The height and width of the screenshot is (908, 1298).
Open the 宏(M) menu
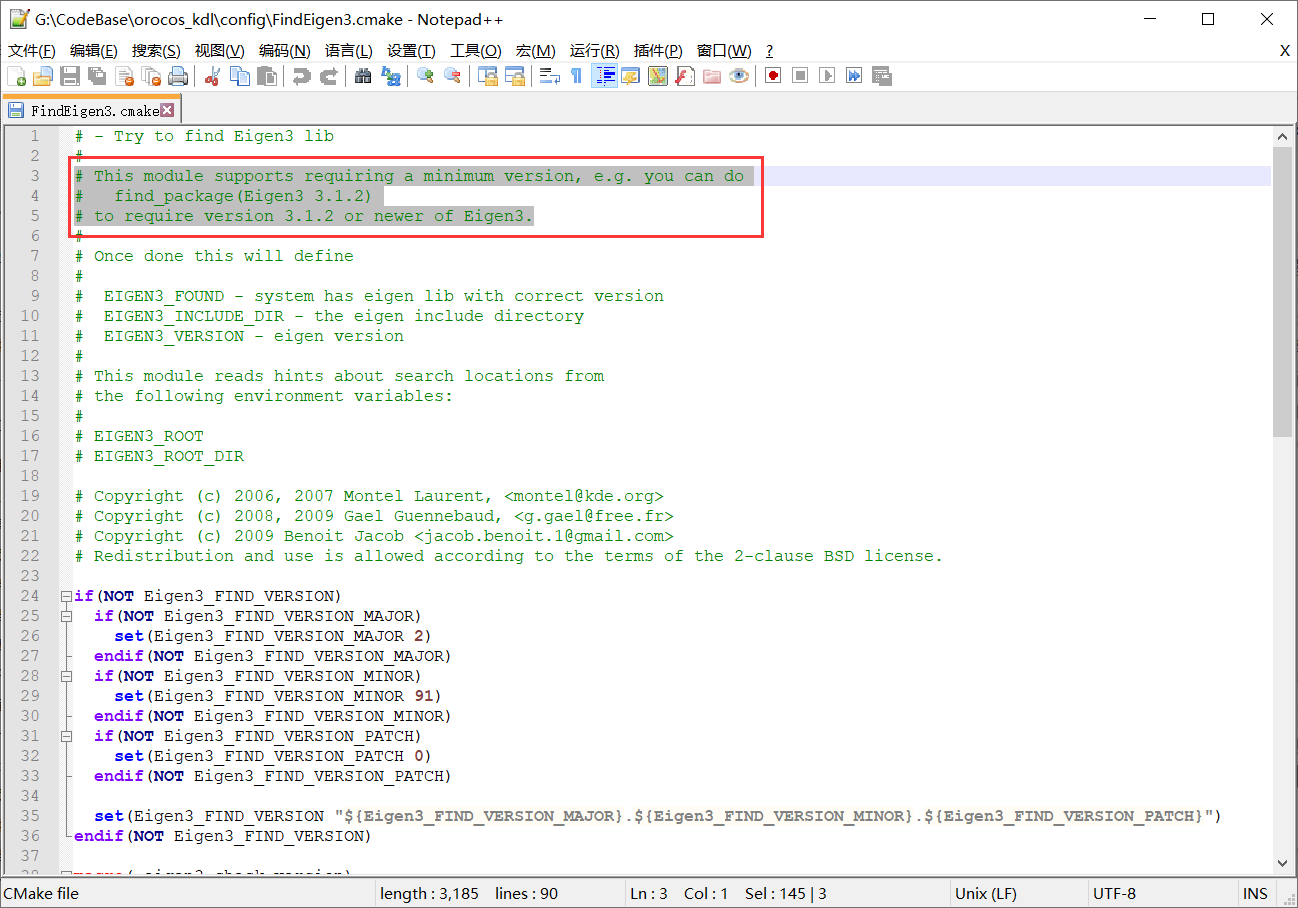(536, 50)
